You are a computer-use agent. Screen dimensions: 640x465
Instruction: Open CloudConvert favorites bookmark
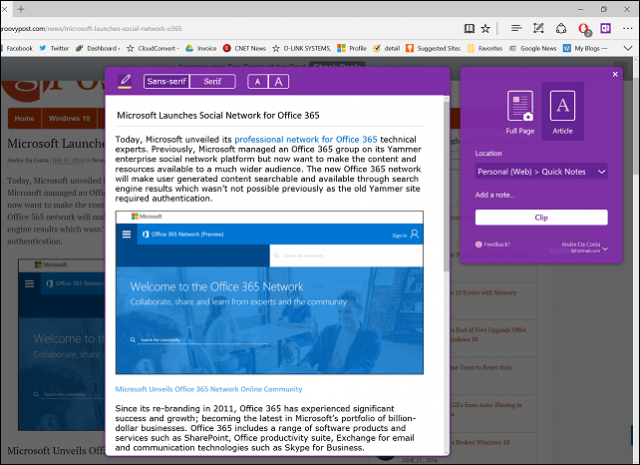click(x=153, y=48)
